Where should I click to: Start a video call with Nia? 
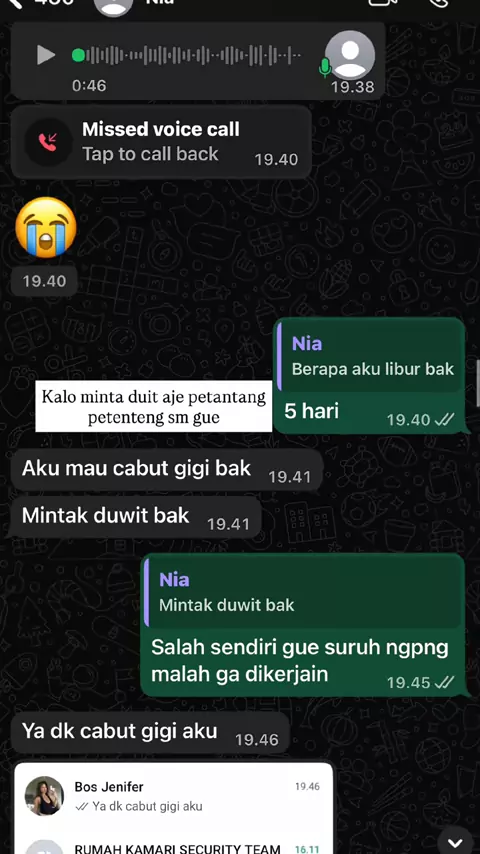pyautogui.click(x=382, y=3)
